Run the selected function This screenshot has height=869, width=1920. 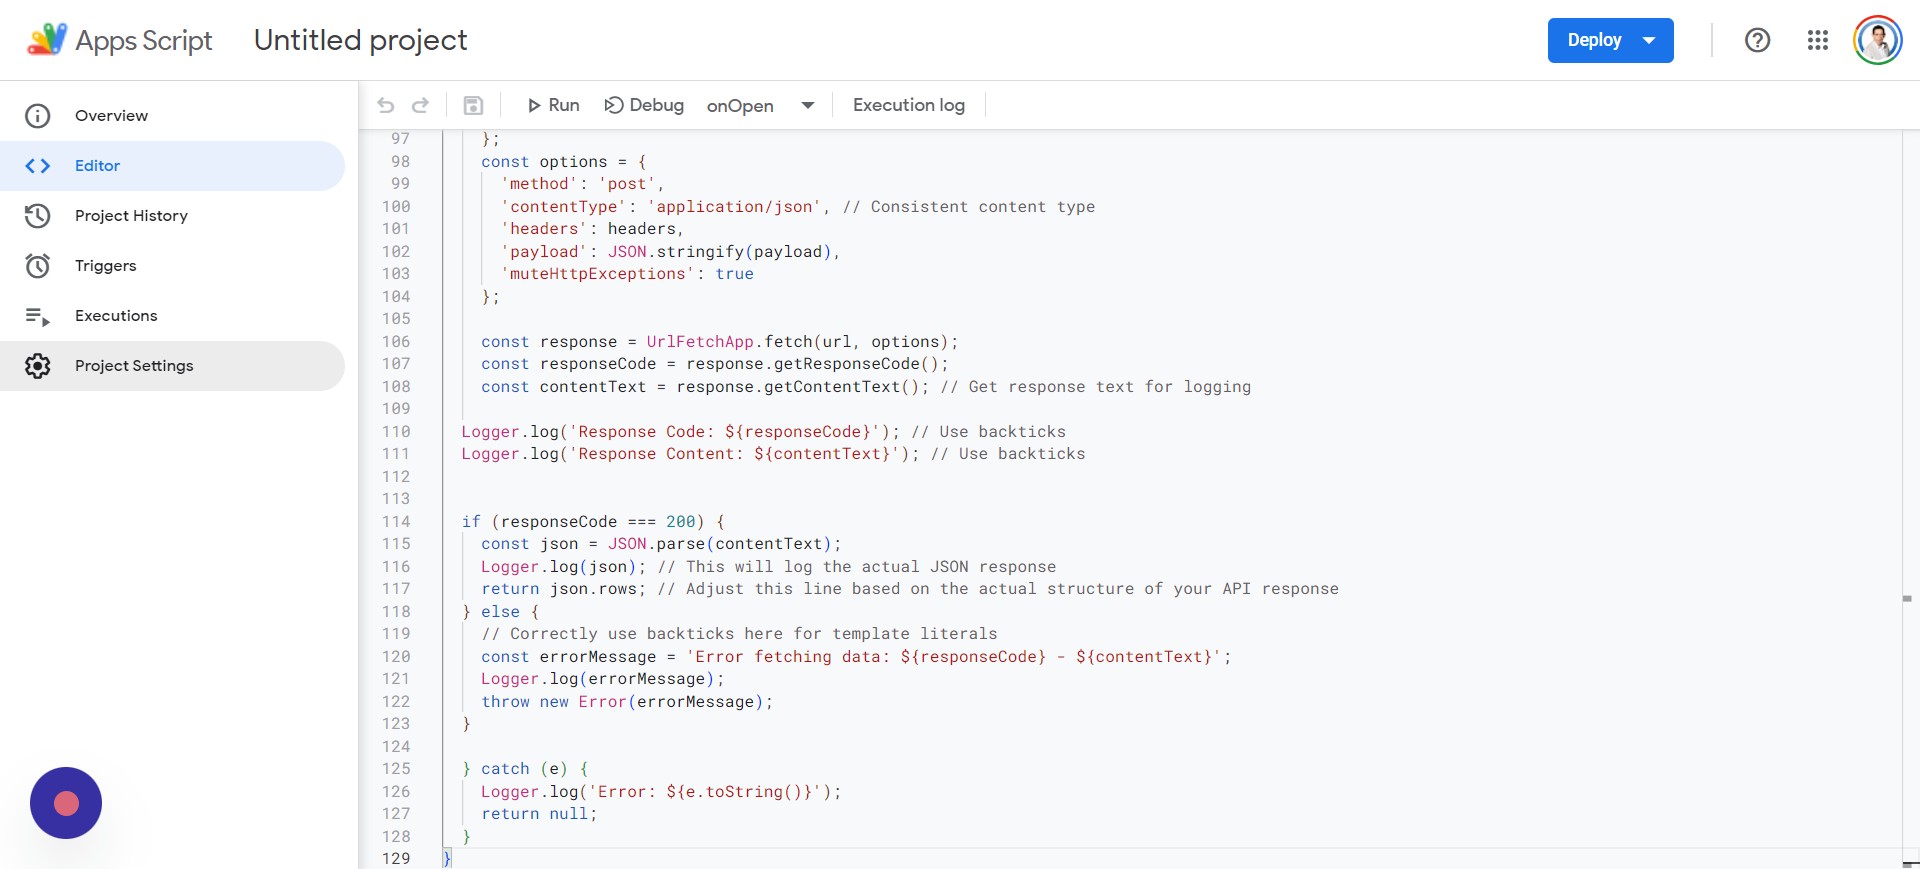point(553,105)
